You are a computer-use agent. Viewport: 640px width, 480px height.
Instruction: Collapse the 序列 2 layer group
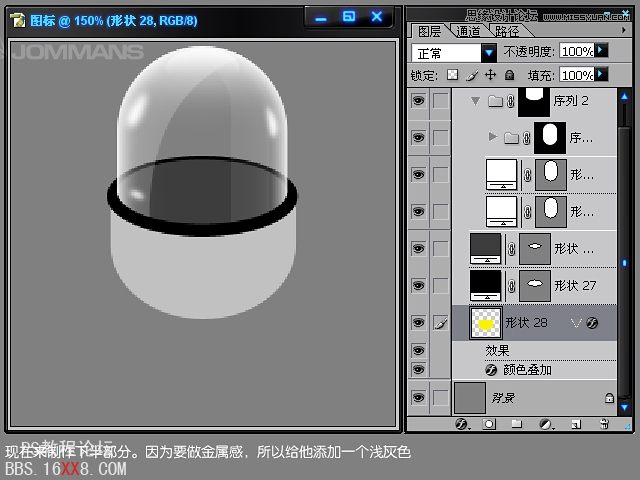pos(473,101)
